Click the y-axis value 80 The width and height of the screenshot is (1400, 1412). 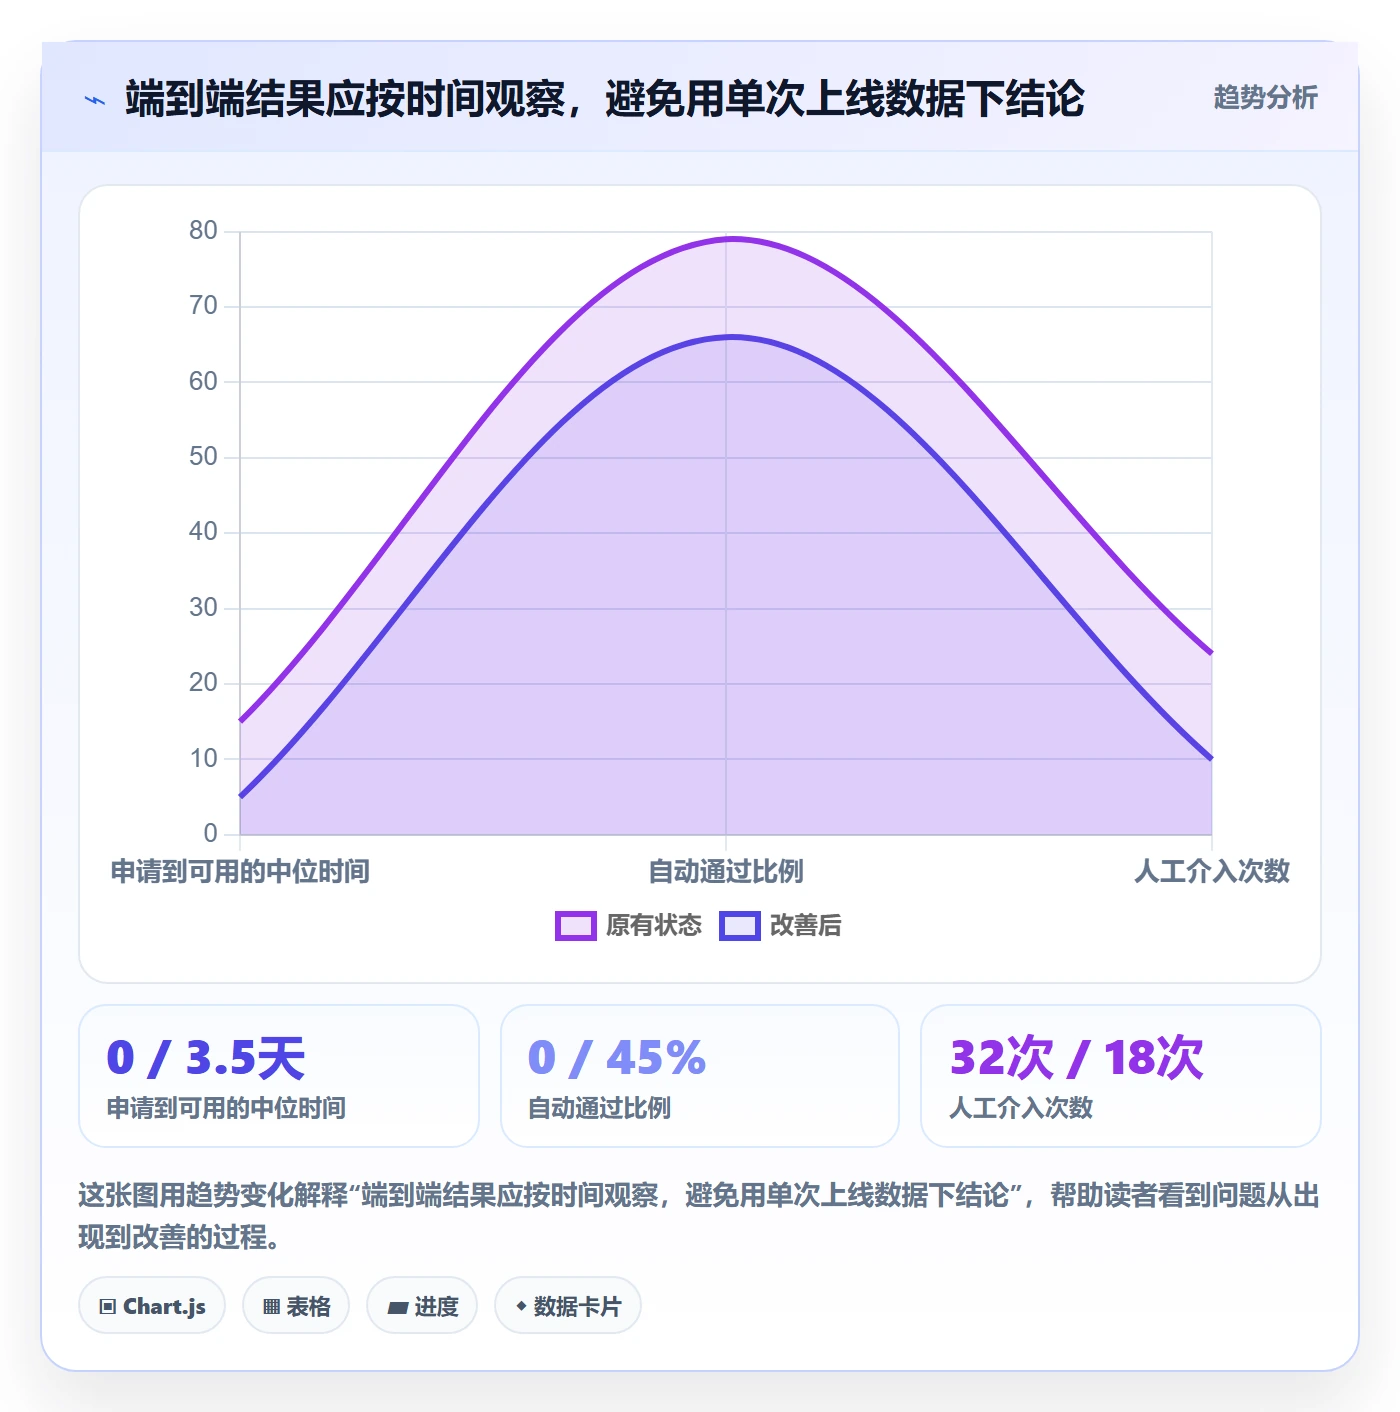tap(203, 231)
